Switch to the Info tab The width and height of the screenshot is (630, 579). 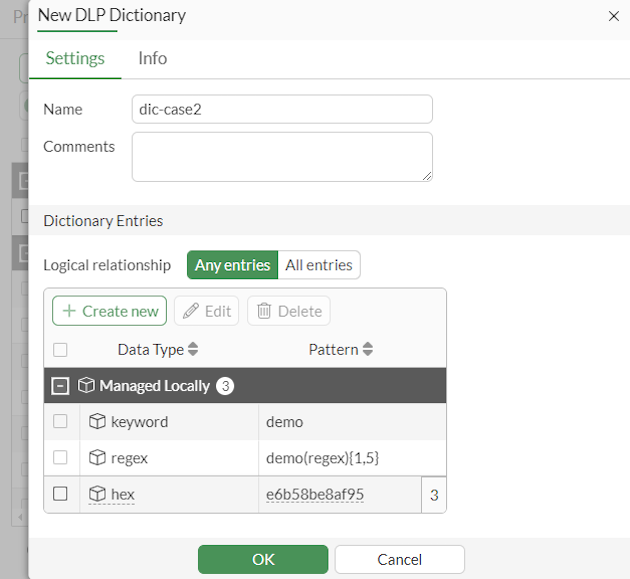coord(152,58)
